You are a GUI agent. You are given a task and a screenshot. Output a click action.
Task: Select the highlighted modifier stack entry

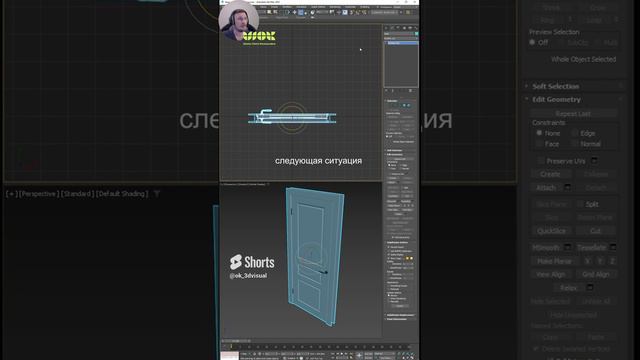tap(402, 43)
